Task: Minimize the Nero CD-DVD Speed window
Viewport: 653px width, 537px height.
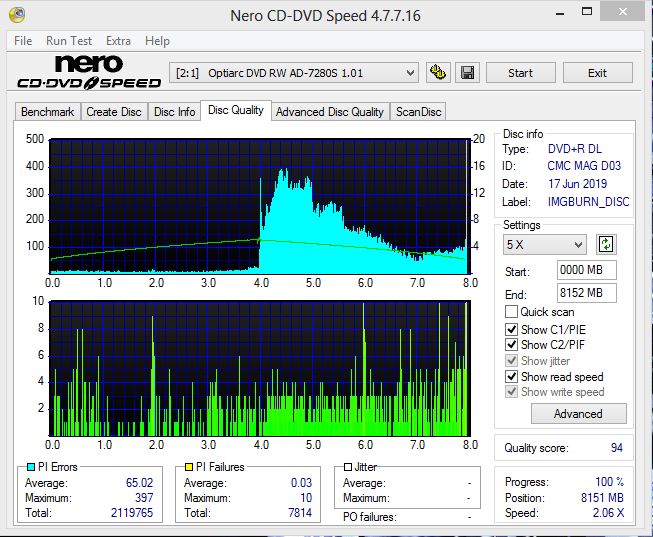Action: (x=560, y=12)
